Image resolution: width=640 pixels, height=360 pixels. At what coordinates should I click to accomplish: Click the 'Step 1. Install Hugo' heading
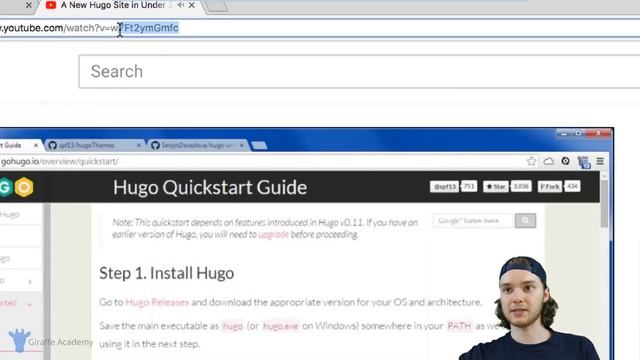[x=167, y=273]
